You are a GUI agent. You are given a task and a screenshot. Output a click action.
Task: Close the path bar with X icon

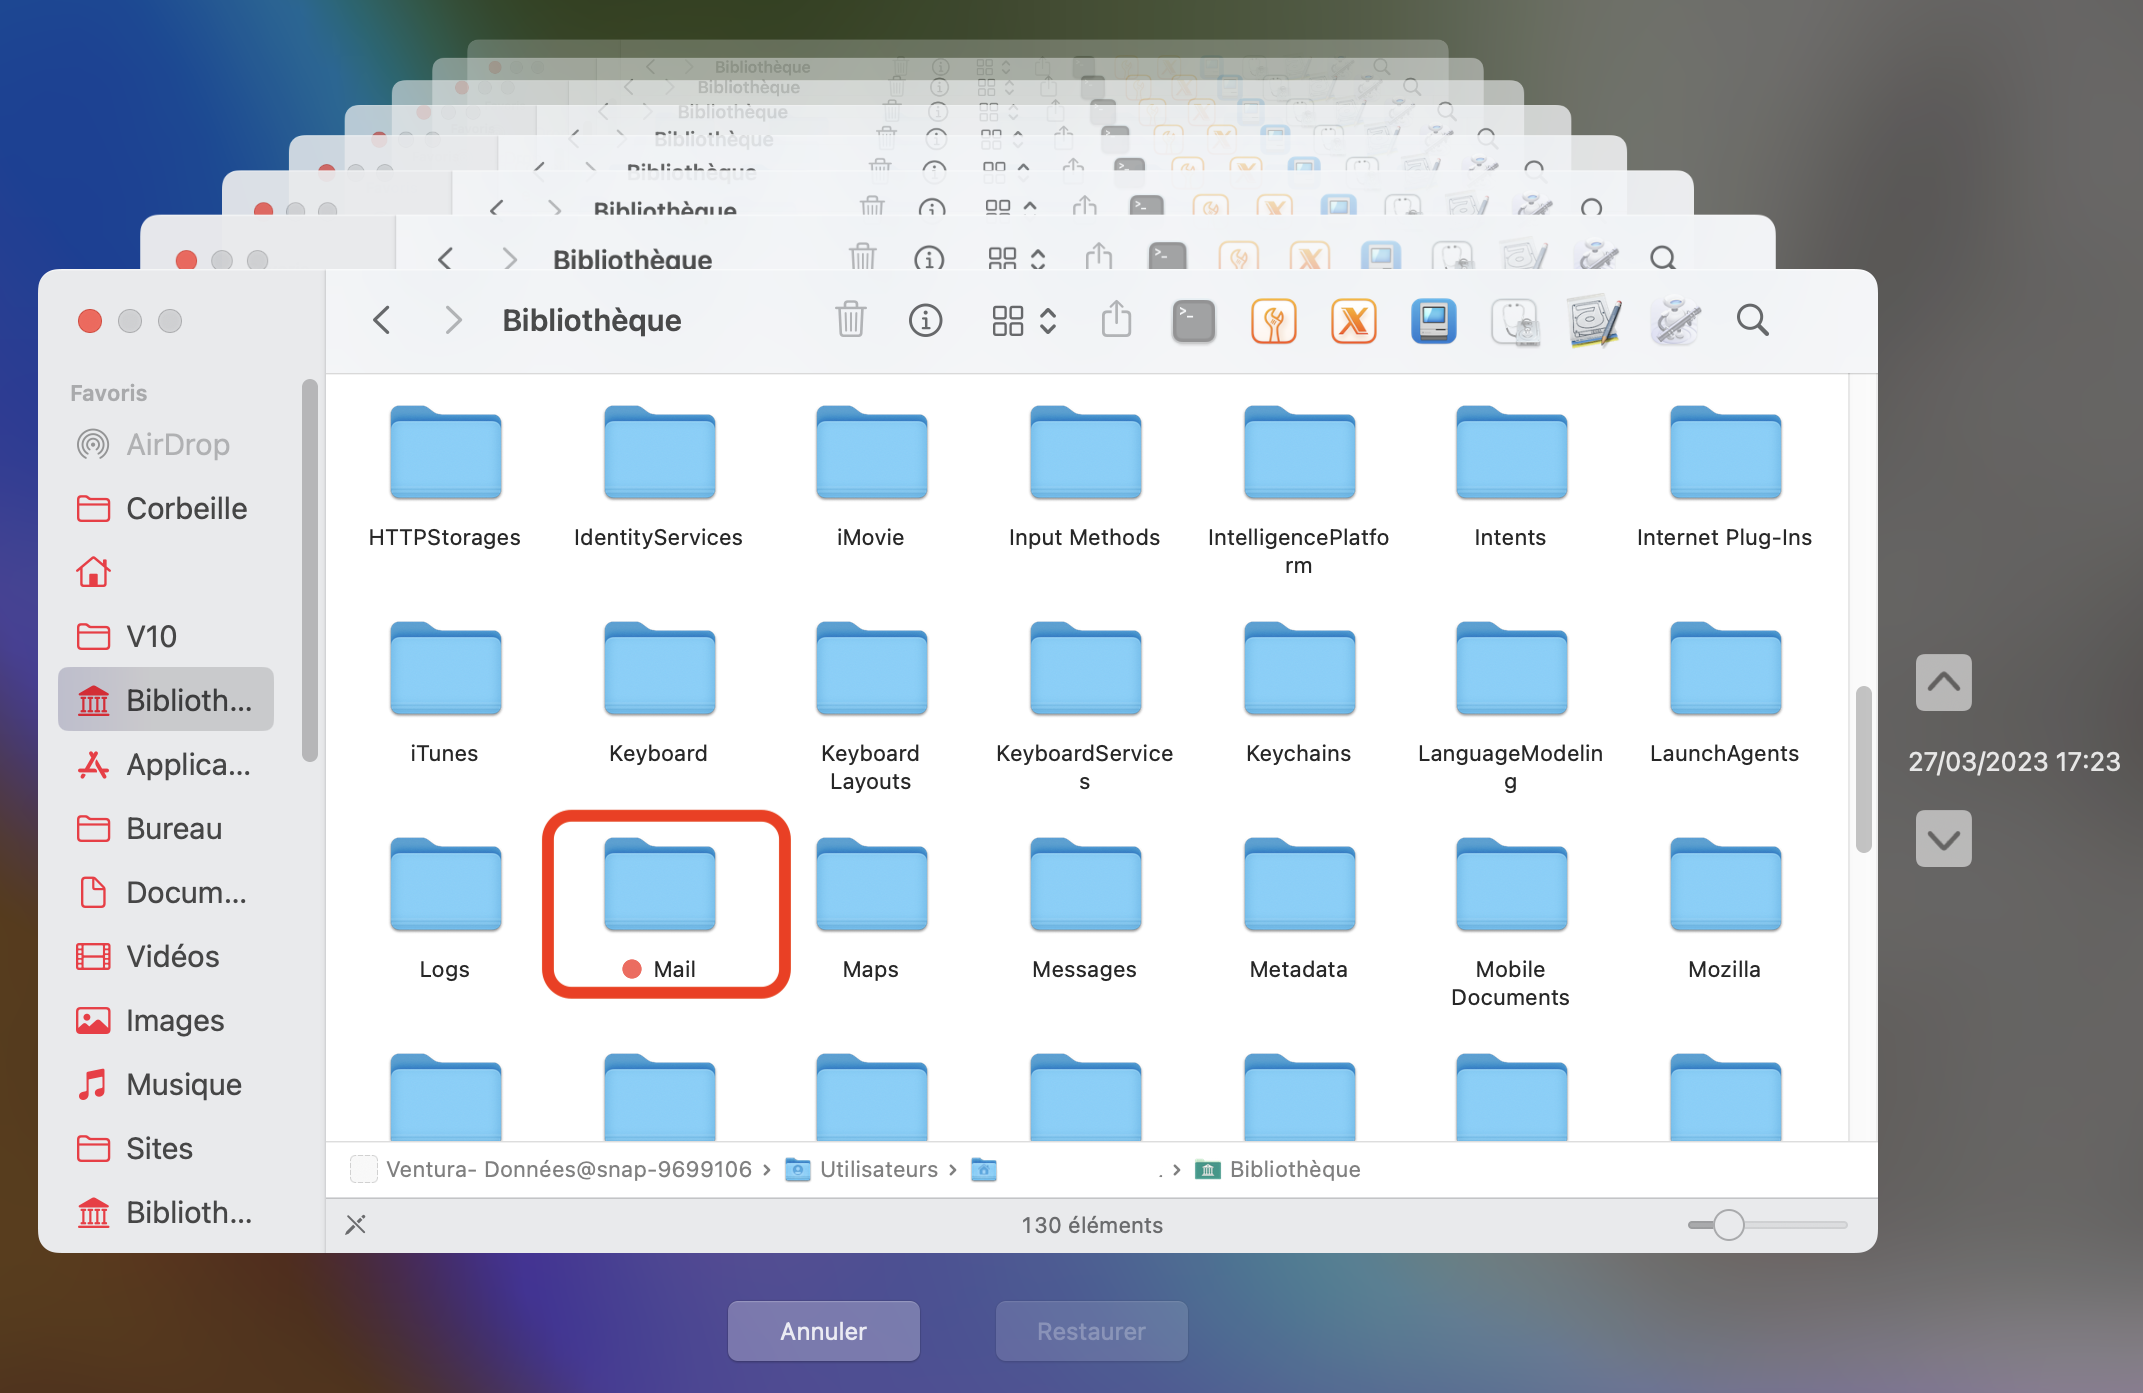click(x=355, y=1224)
